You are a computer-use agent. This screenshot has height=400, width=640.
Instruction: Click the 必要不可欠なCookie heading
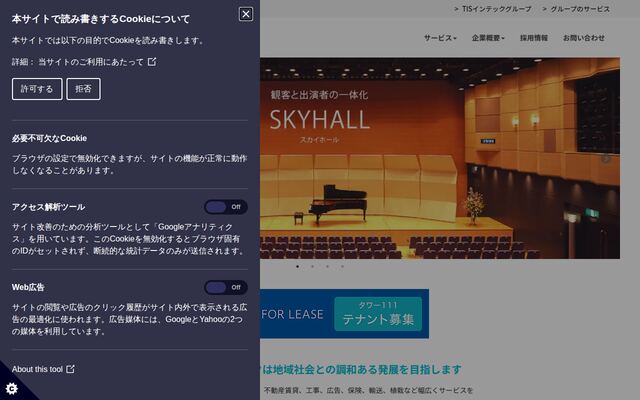click(49, 138)
